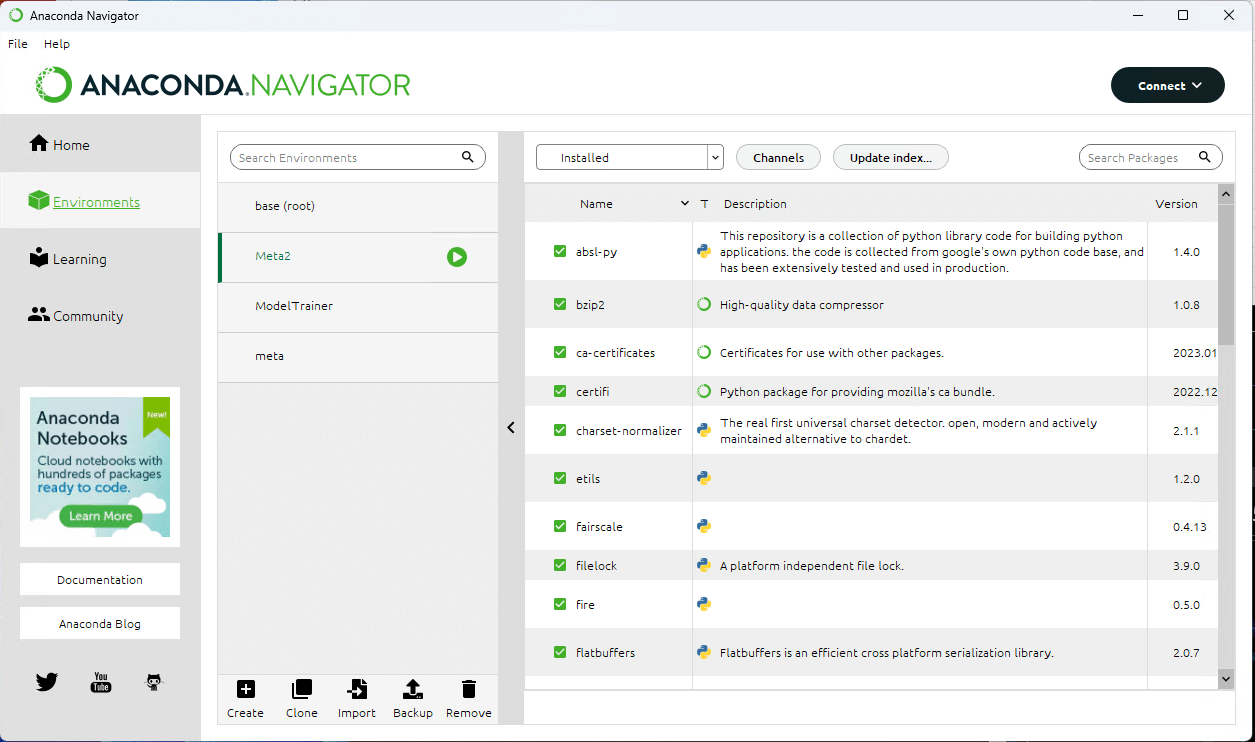Click the Python icon for fairscale
Screen dimensions: 1255x742
coord(704,526)
